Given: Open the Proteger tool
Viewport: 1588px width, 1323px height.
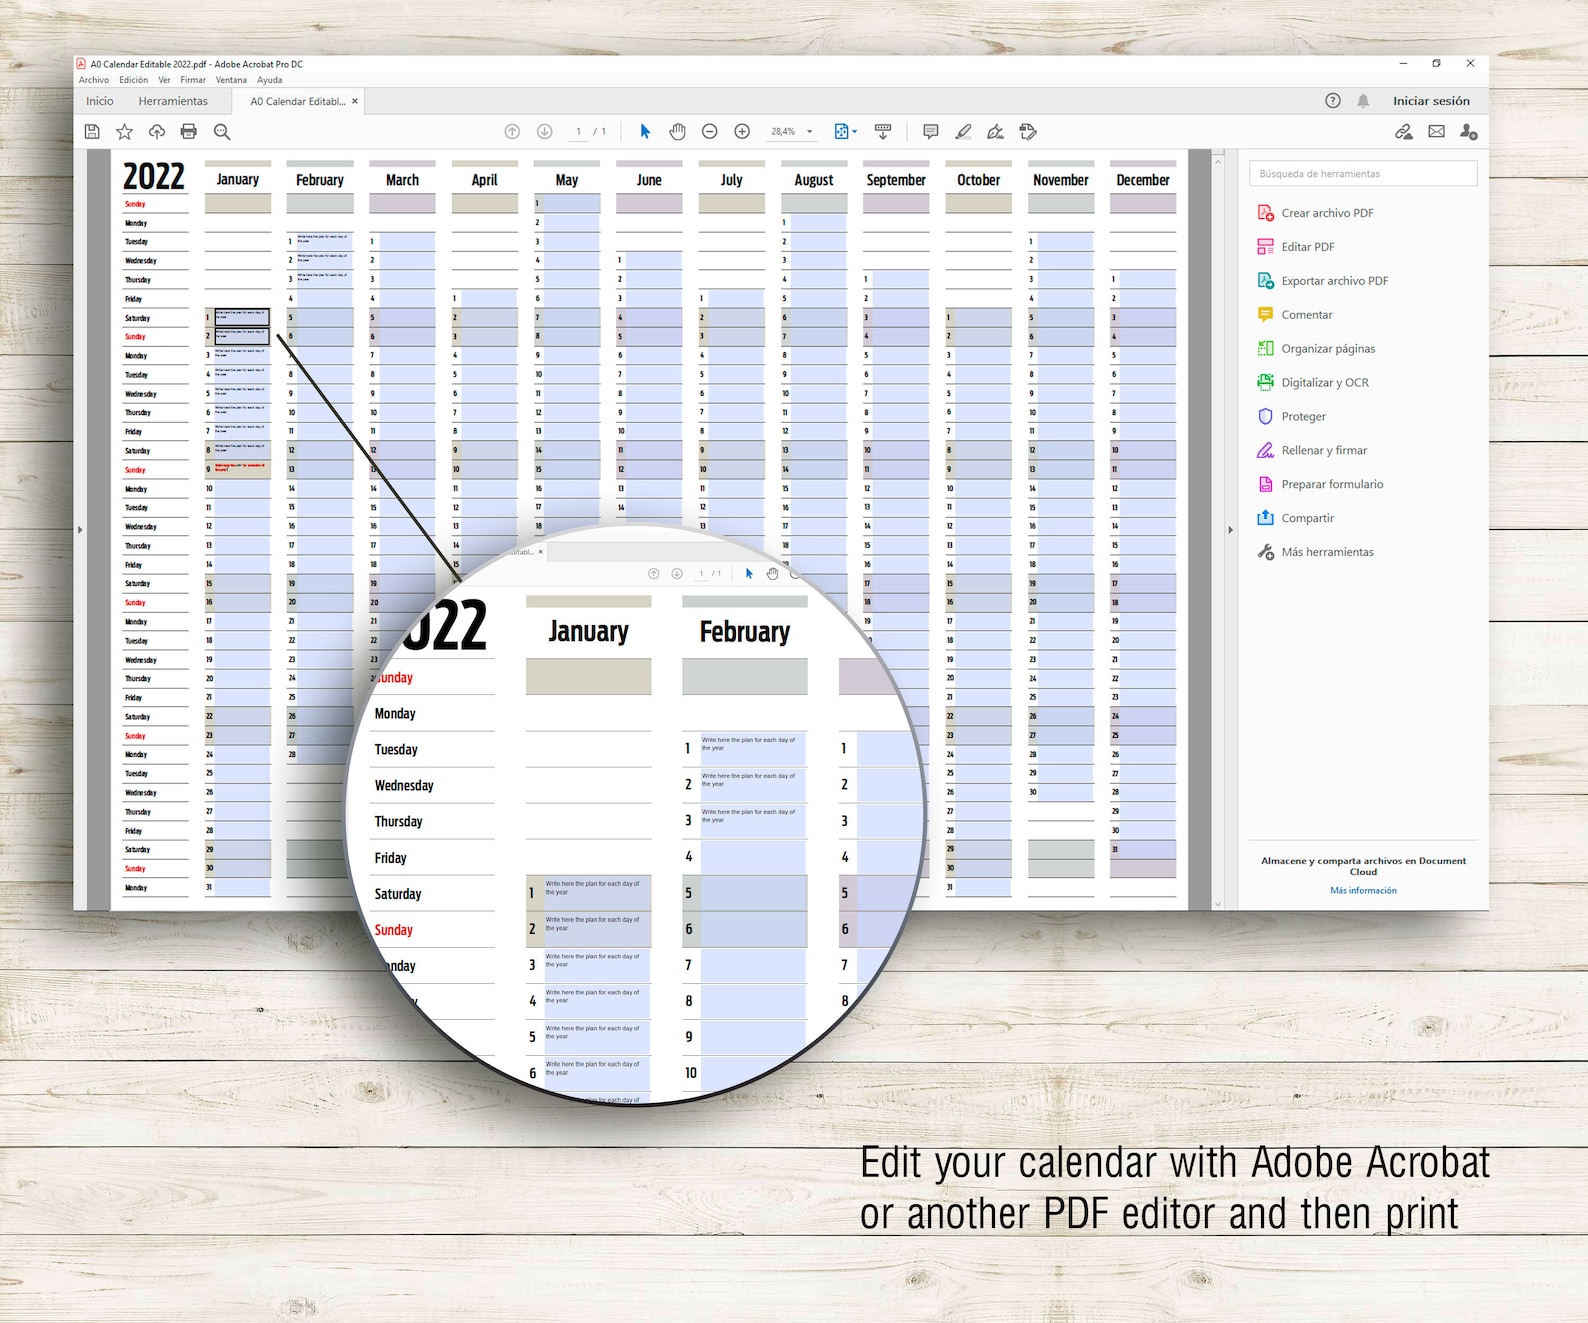Looking at the screenshot, I should click(1291, 417).
